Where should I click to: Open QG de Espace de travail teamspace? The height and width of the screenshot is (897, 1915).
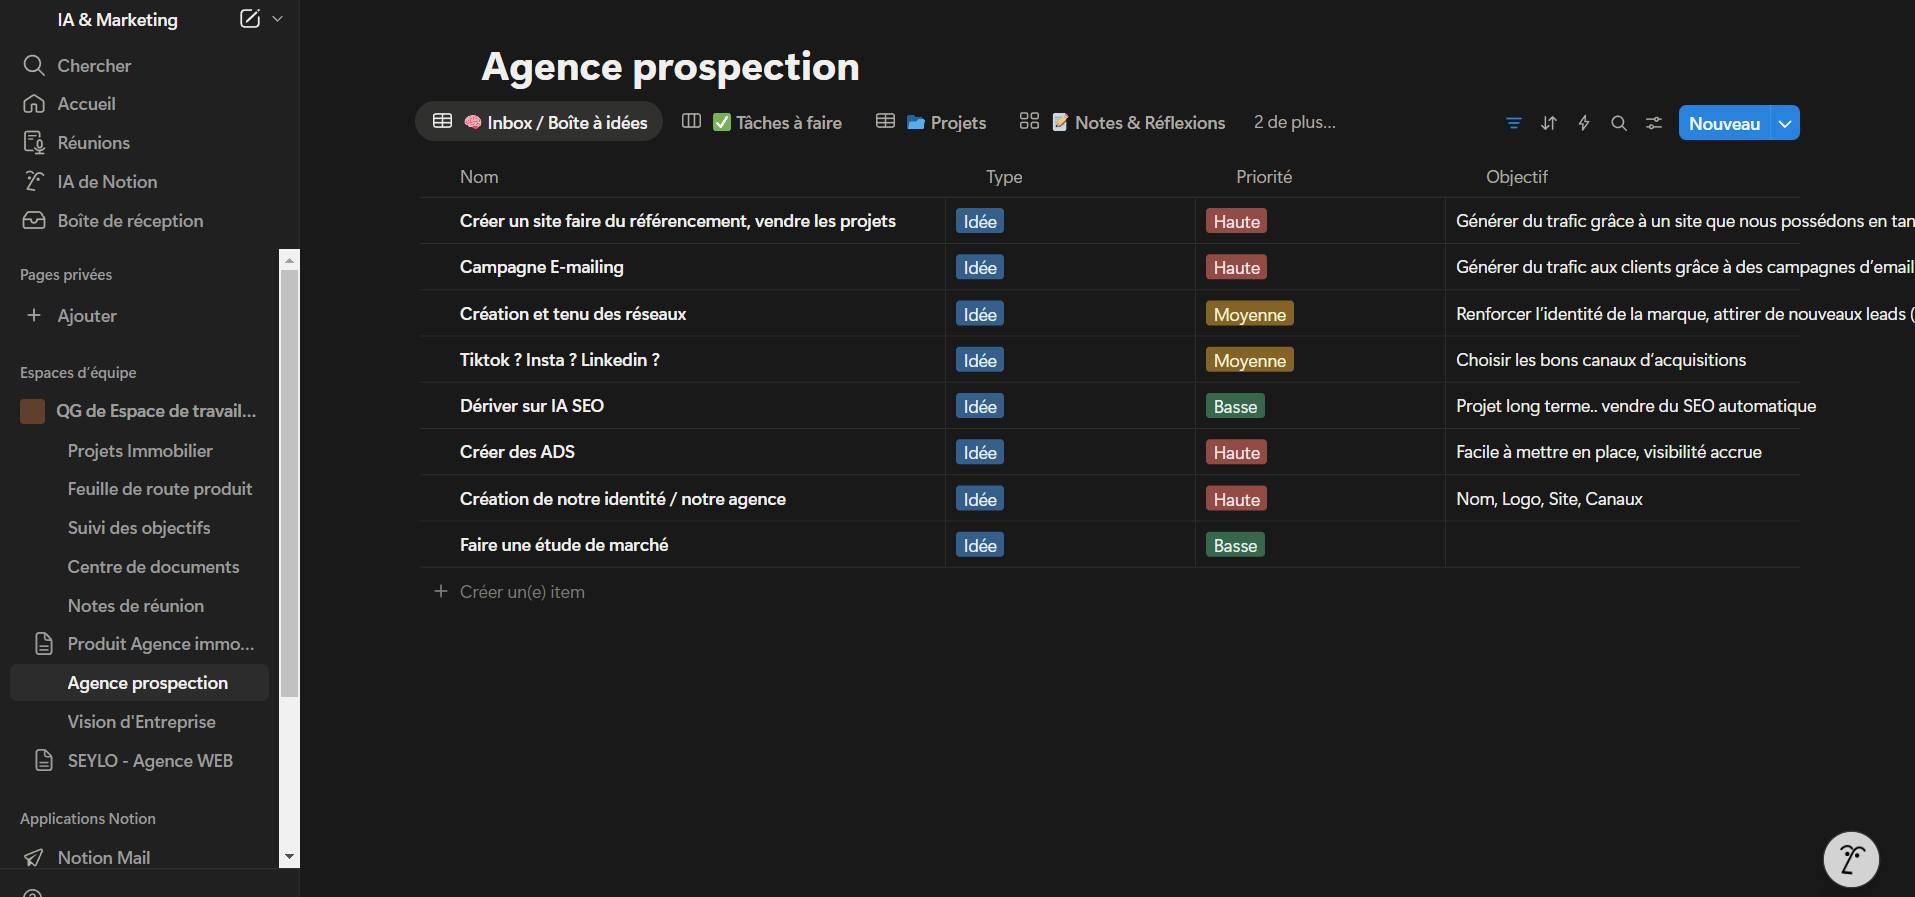(140, 411)
